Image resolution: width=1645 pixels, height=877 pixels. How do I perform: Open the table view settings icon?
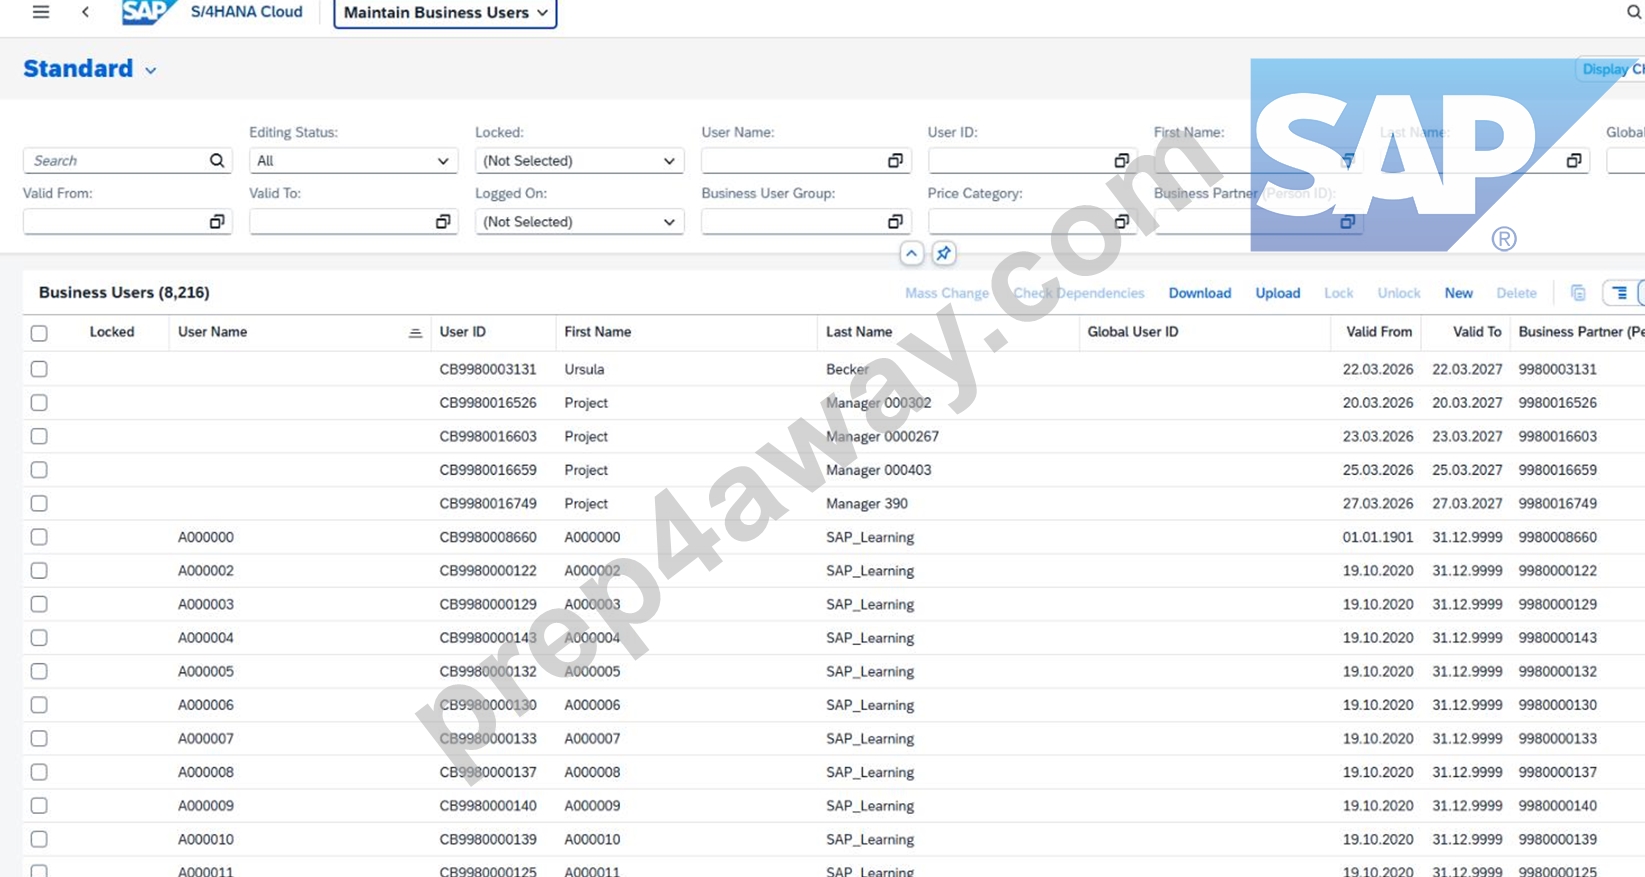[x=1619, y=293]
